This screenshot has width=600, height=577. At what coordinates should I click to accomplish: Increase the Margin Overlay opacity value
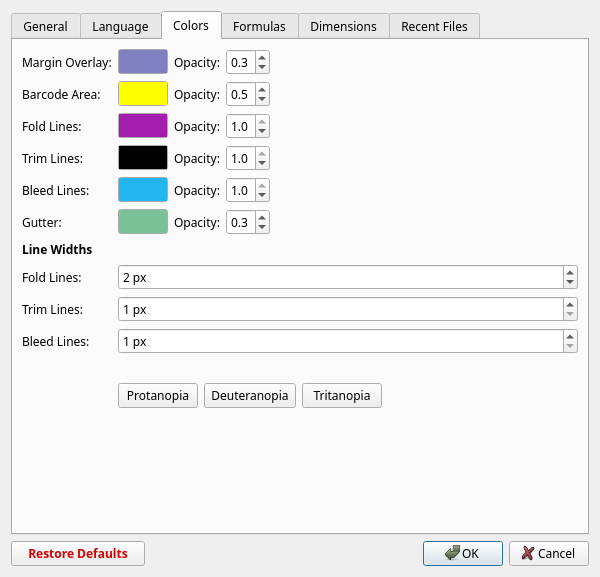point(262,58)
